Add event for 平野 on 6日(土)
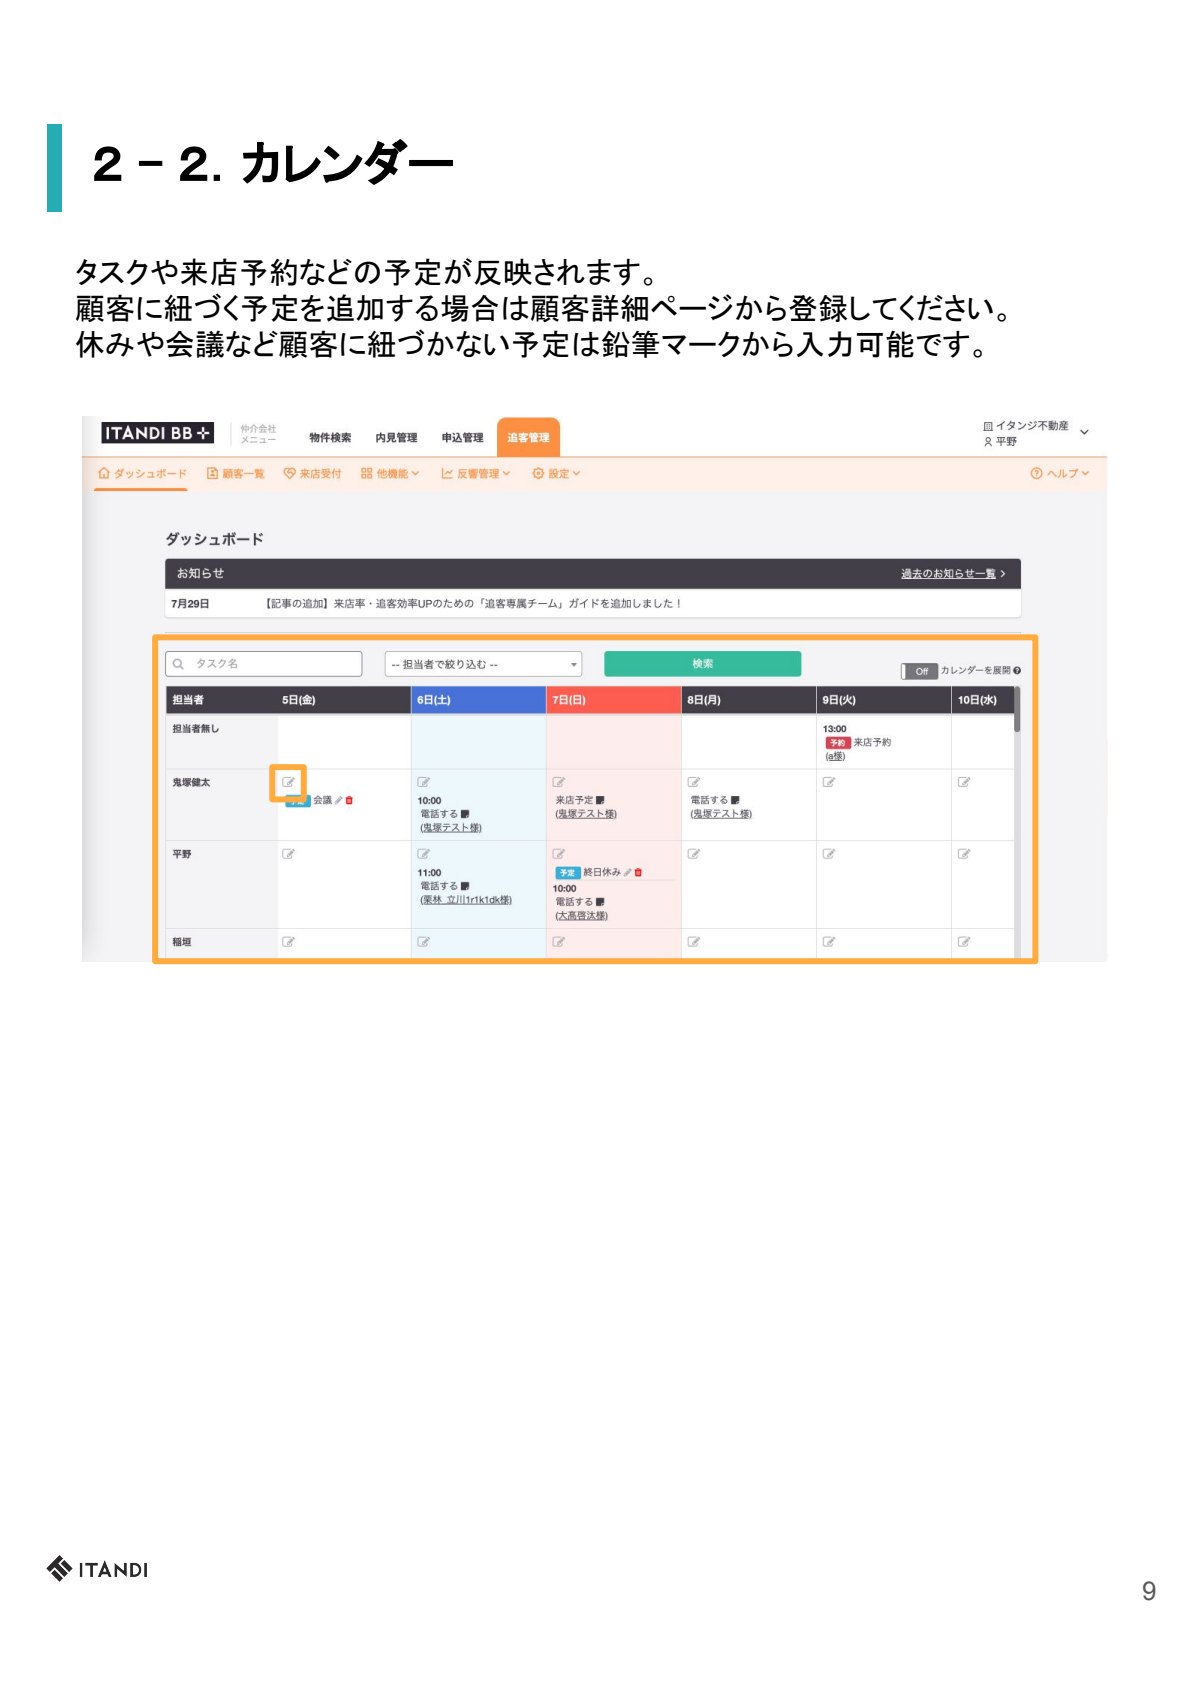The height and width of the screenshot is (1682, 1190). pos(423,854)
